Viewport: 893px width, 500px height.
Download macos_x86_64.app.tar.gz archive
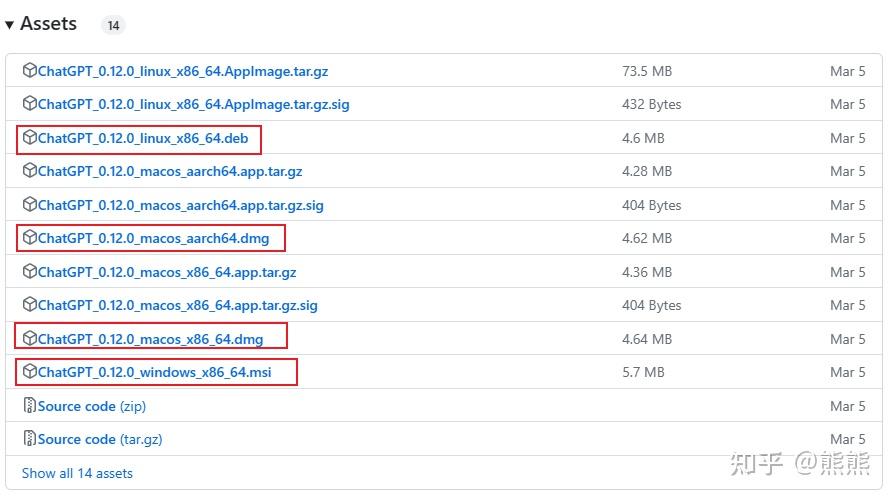tap(167, 272)
